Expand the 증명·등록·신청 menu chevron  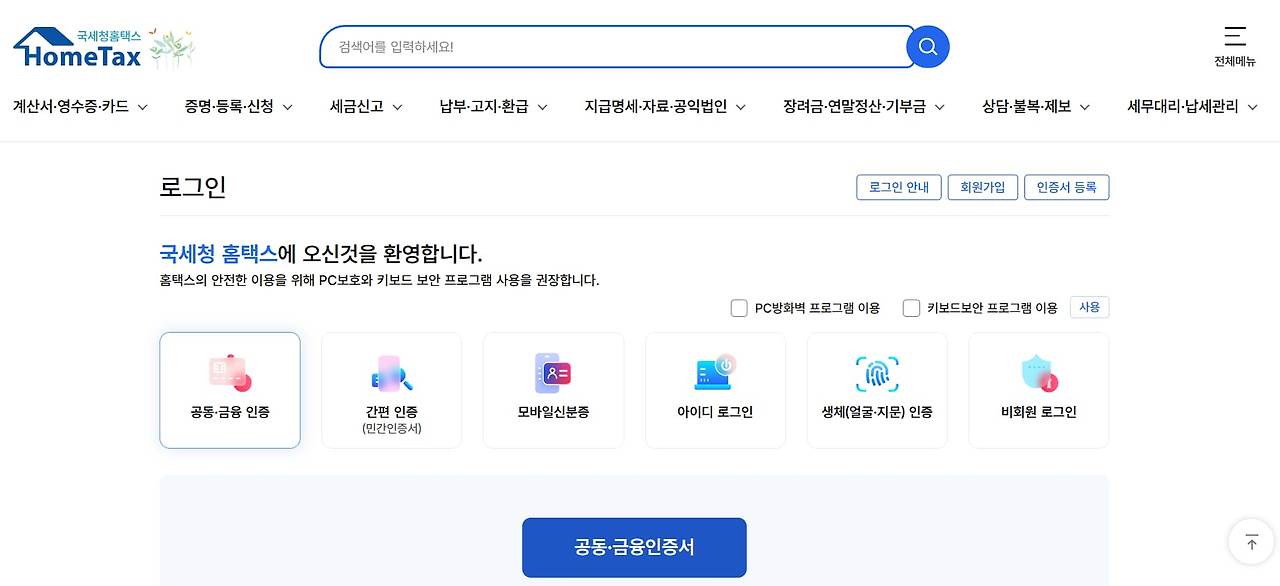pyautogui.click(x=287, y=107)
